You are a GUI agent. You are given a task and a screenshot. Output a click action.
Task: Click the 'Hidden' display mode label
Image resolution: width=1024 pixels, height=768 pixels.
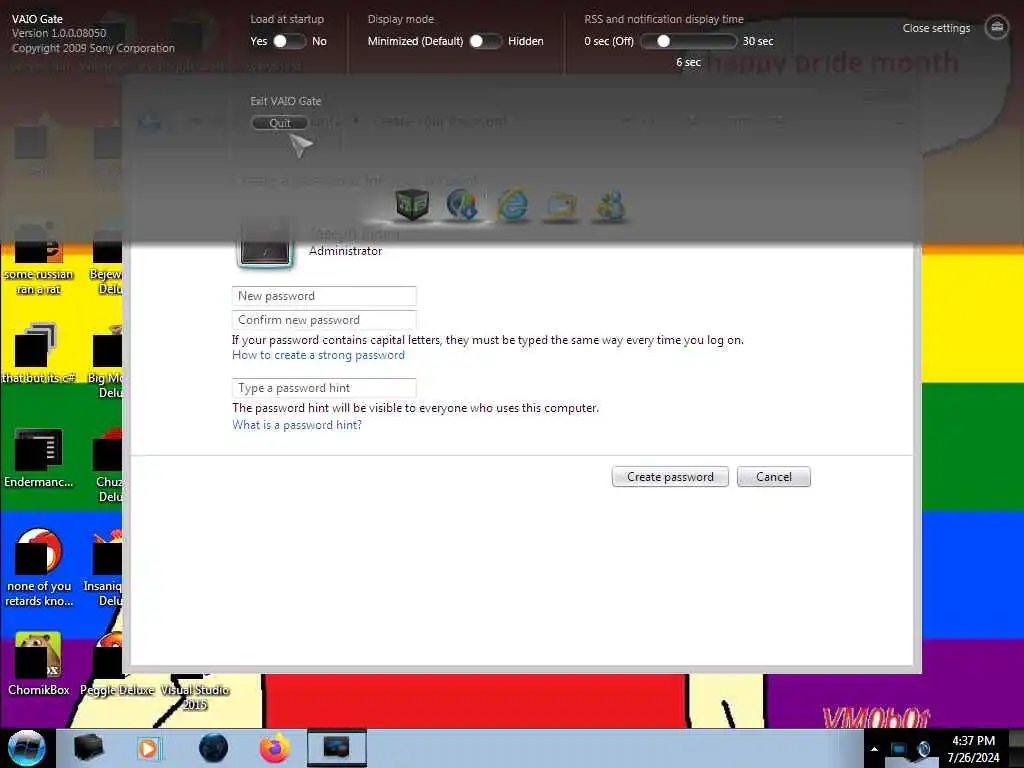tap(526, 41)
